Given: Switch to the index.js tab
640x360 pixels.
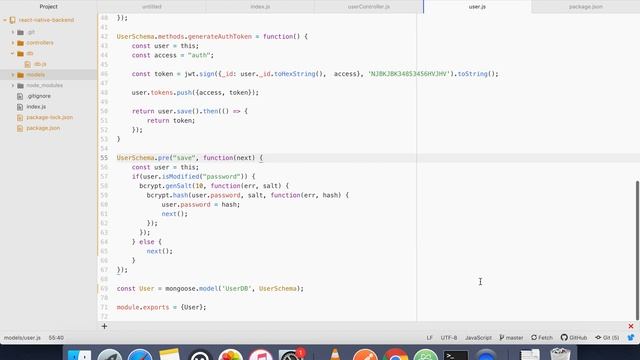Looking at the screenshot, I should 260,7.
